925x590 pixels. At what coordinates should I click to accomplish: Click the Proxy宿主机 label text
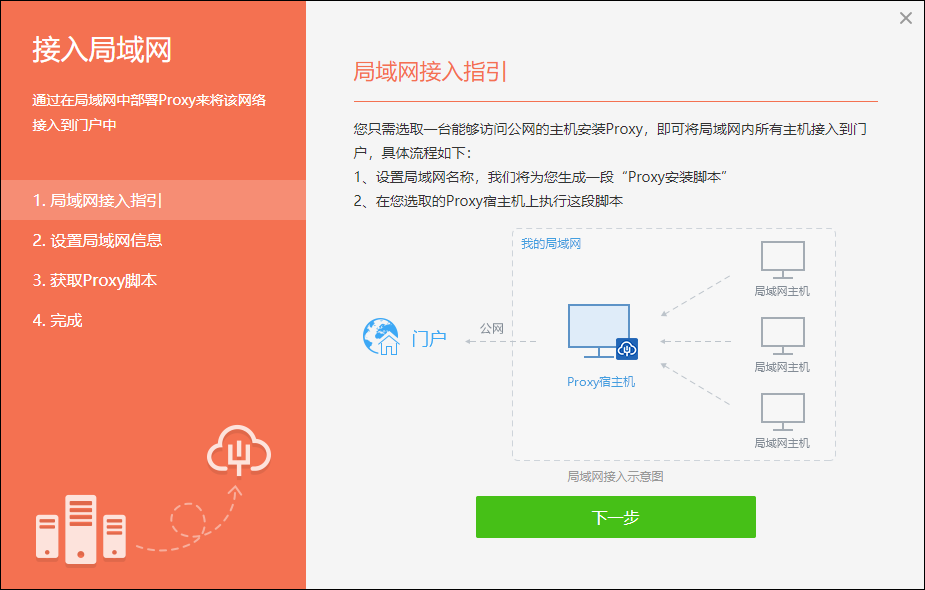coord(601,382)
